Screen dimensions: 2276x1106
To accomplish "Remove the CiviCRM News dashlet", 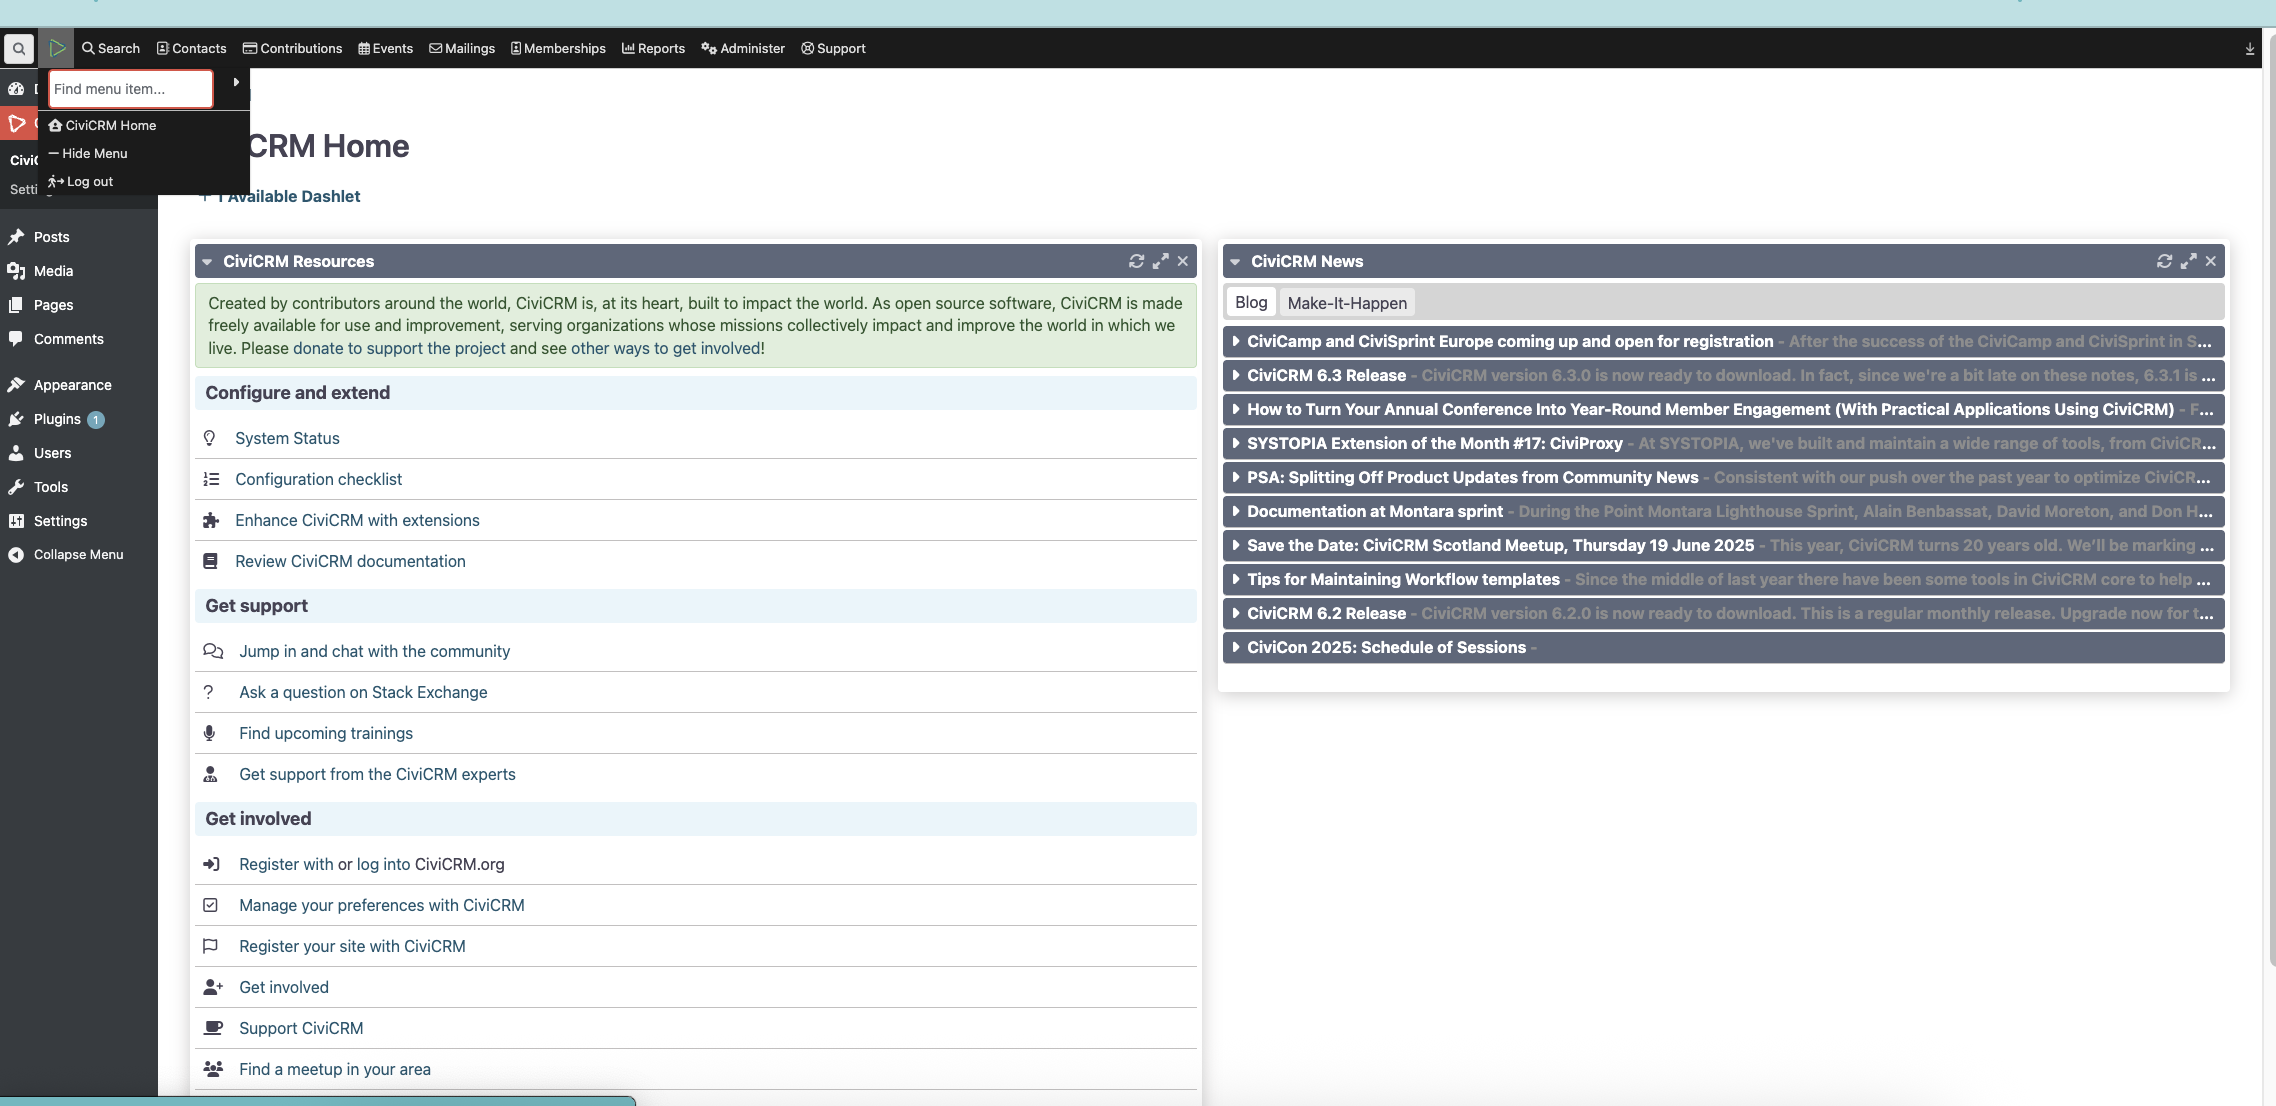I will [2211, 261].
